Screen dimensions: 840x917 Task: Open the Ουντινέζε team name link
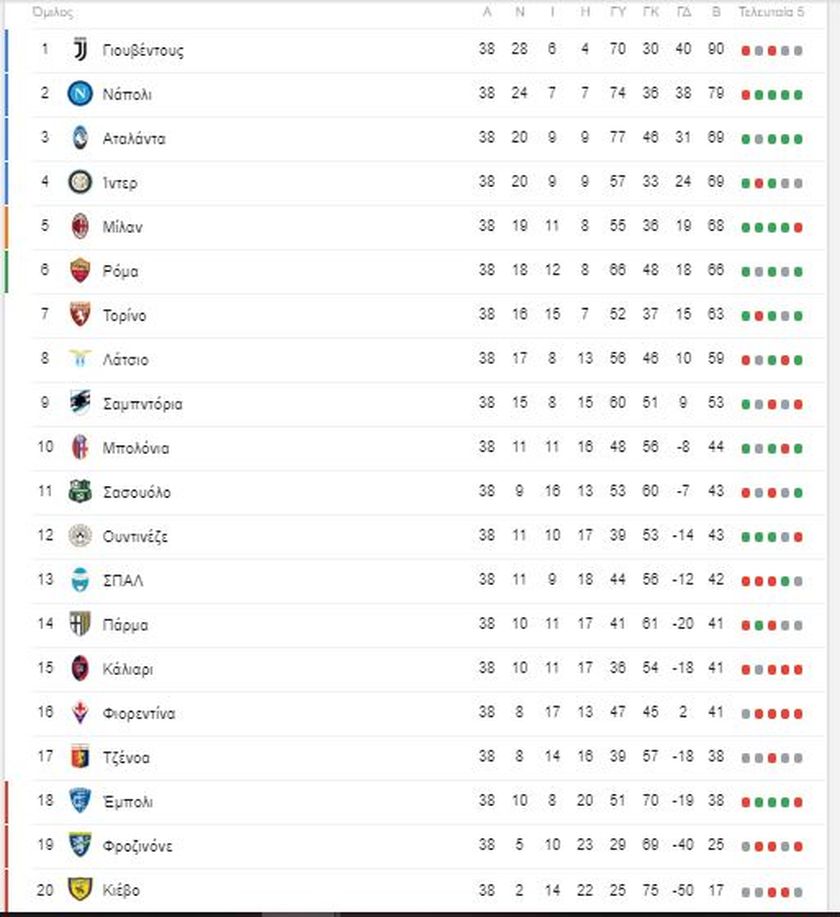point(135,536)
